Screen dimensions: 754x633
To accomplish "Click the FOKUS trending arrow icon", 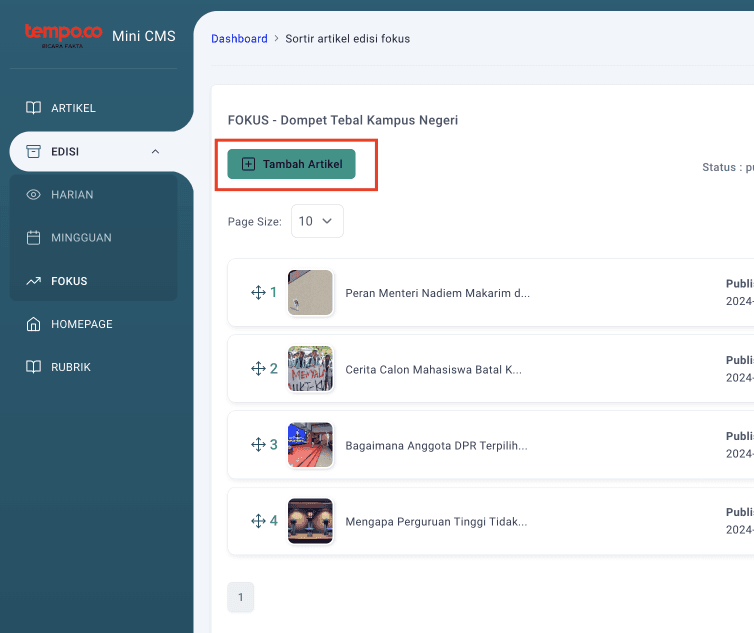I will (x=33, y=281).
